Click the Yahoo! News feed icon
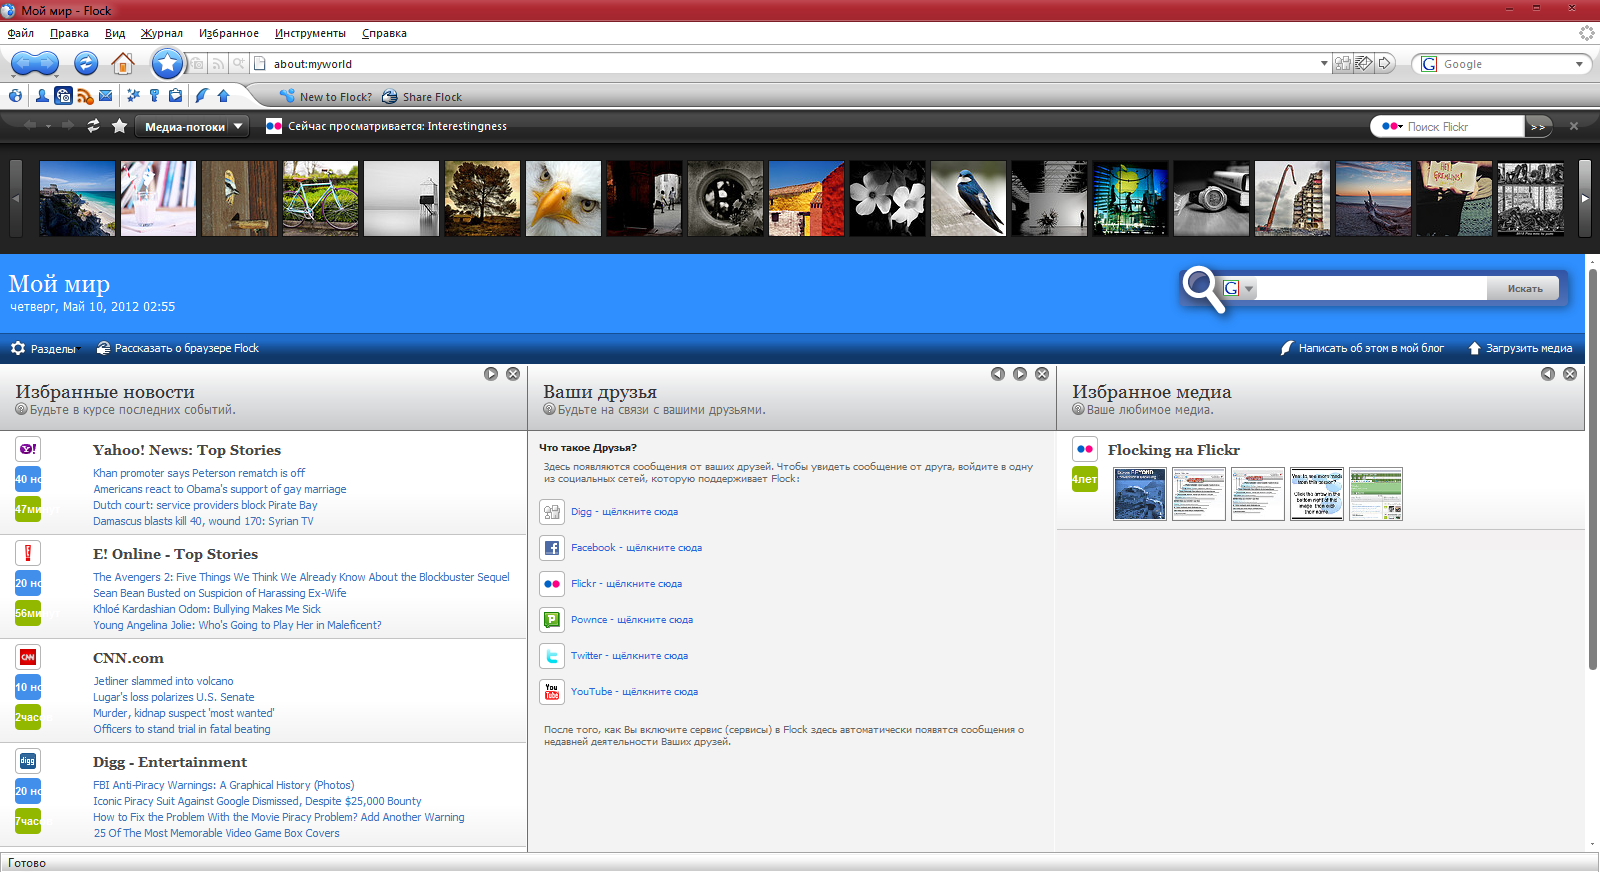This screenshot has height=872, width=1600. point(28,449)
